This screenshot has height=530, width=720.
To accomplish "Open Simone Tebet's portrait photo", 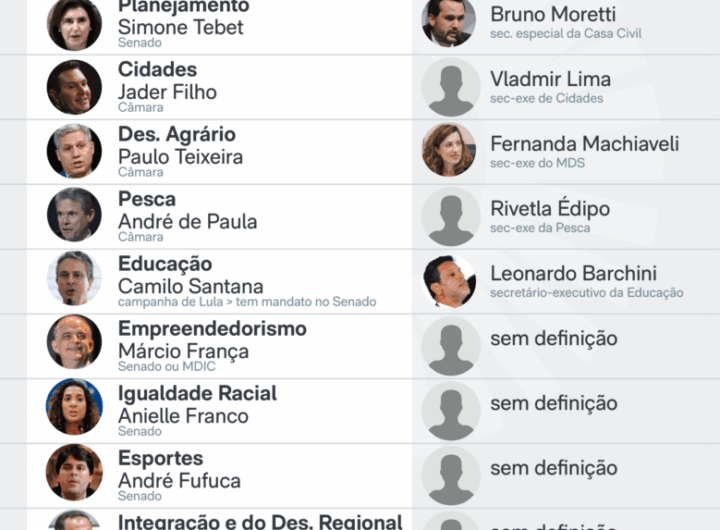I will point(74,23).
